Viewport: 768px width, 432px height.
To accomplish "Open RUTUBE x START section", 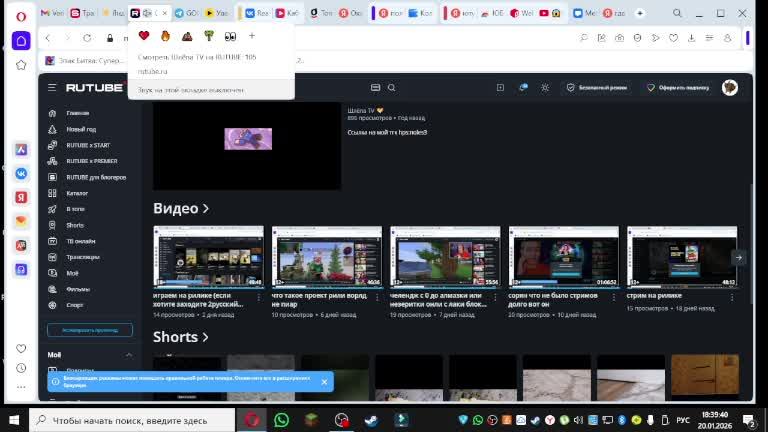I will pos(88,145).
